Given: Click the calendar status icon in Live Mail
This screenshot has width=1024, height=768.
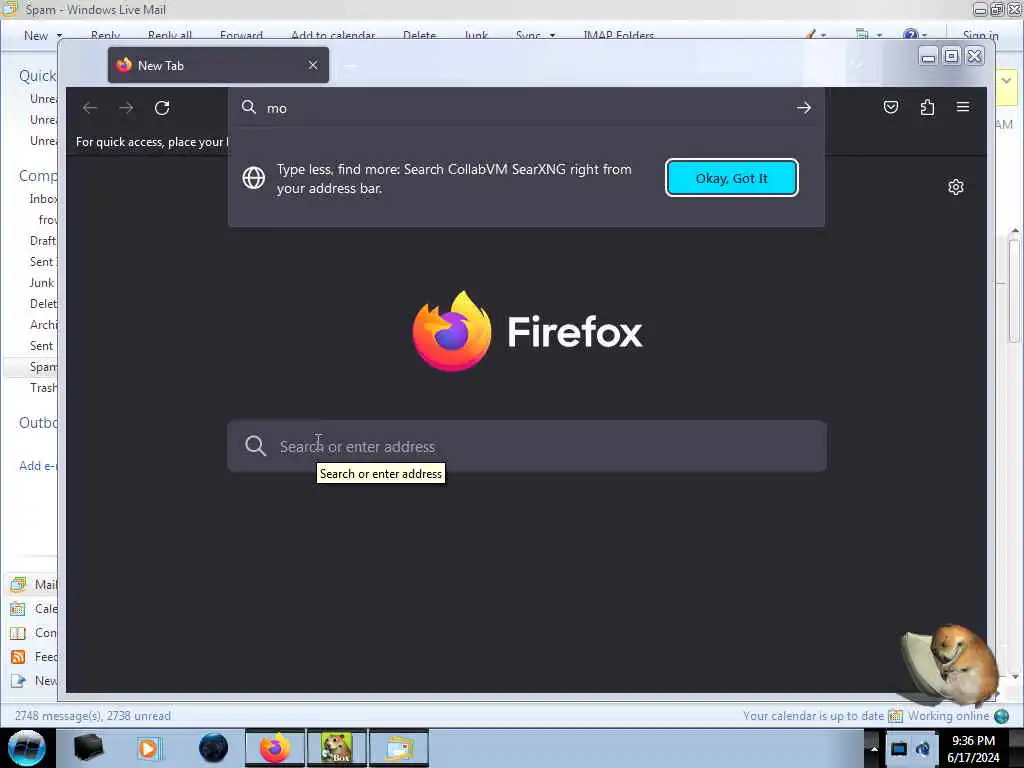Looking at the screenshot, I should (895, 716).
